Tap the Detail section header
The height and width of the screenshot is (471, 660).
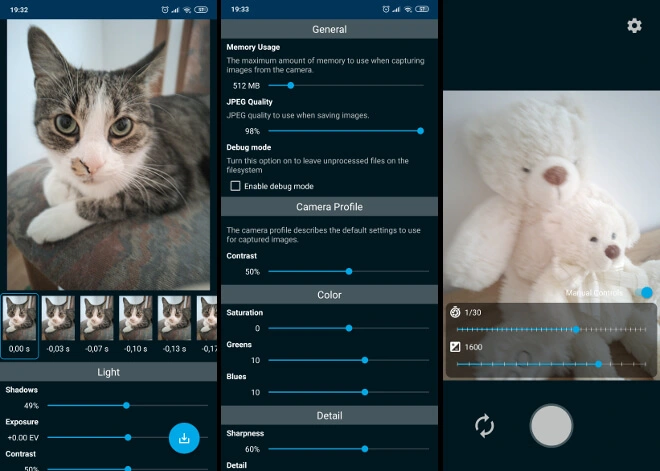329,415
